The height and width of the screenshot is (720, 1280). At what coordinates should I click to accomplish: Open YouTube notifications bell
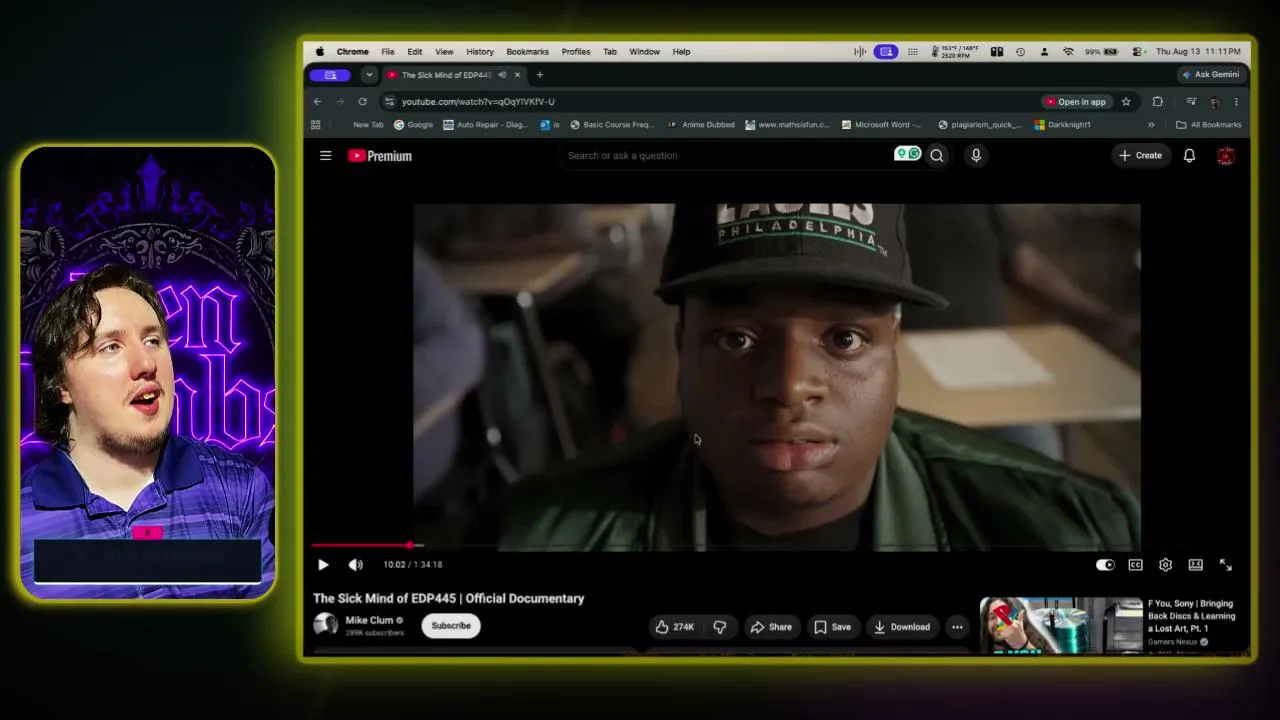1189,155
